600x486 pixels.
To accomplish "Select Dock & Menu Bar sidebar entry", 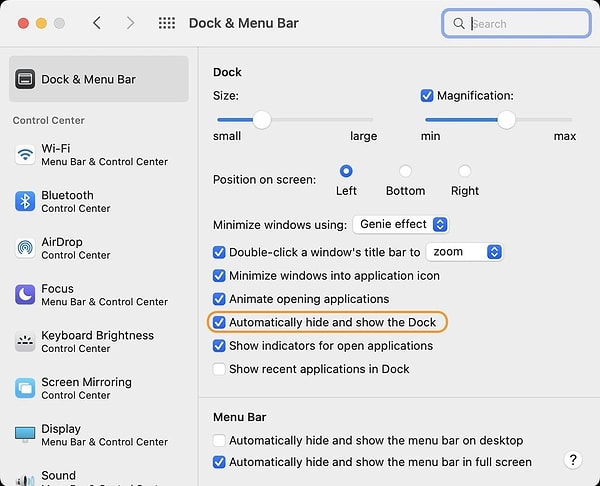I will [x=99, y=79].
